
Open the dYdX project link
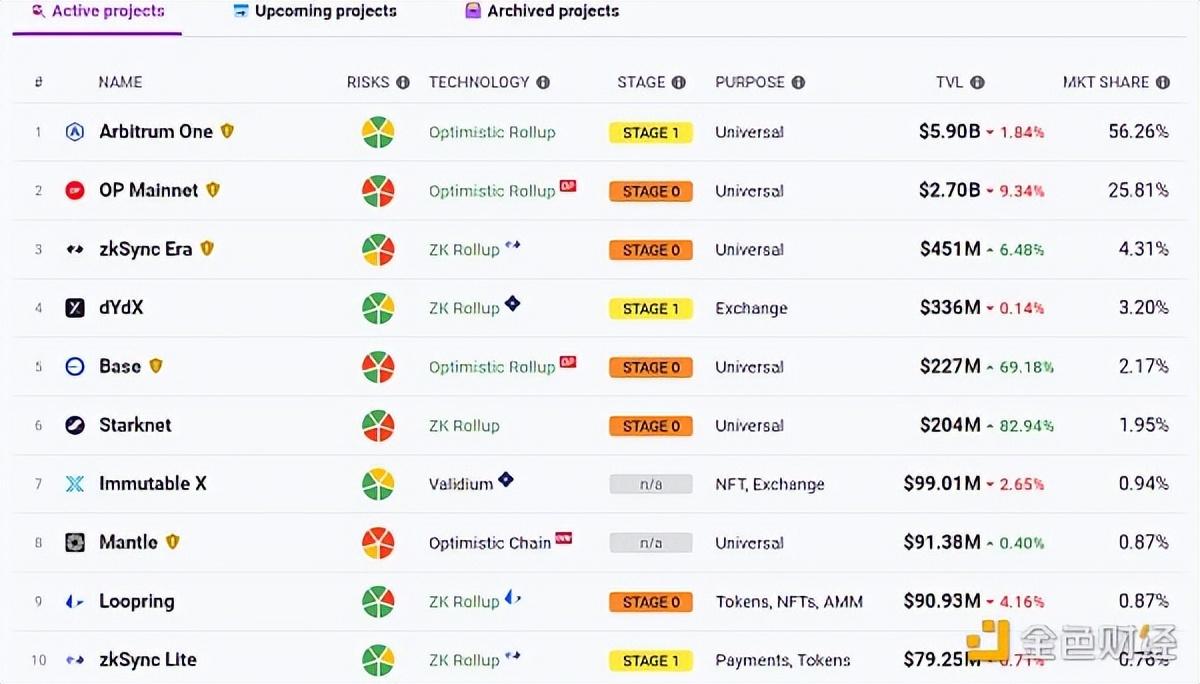tap(121, 308)
